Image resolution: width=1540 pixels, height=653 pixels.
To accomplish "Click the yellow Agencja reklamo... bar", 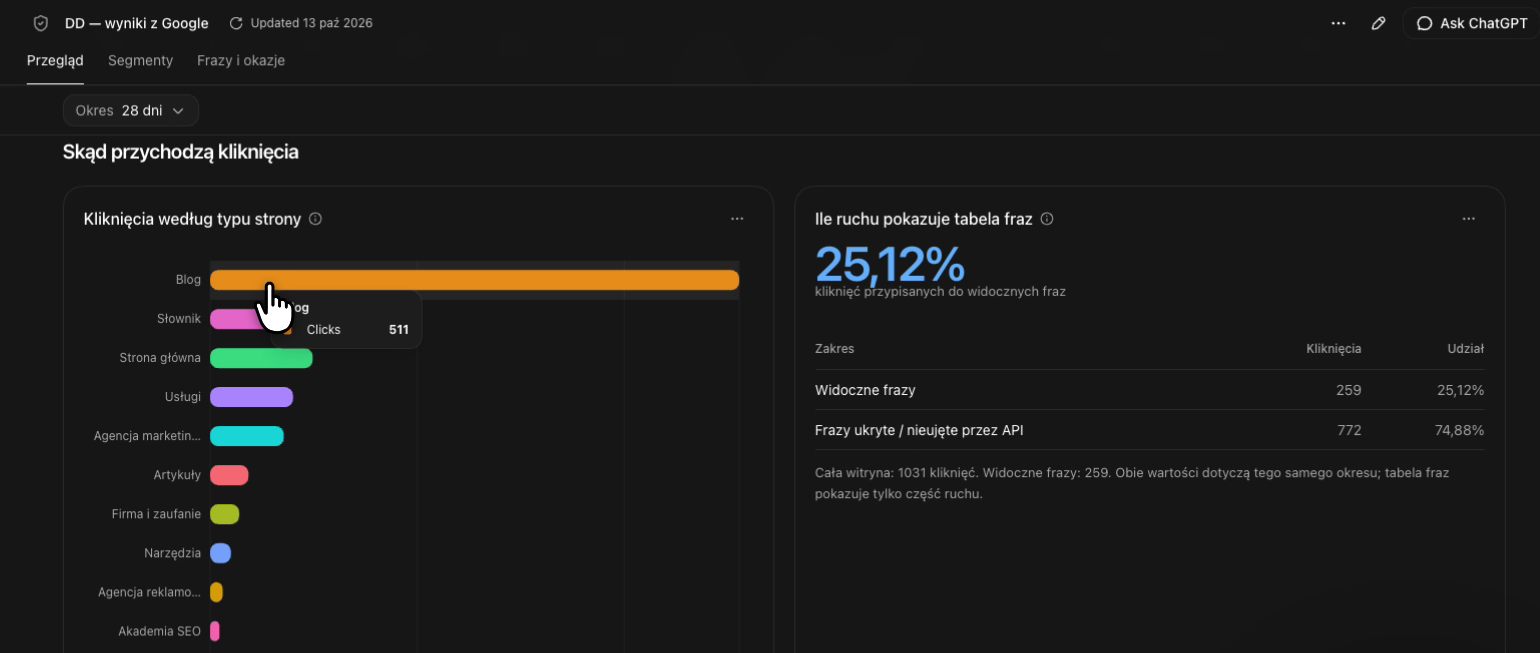I will (x=216, y=592).
